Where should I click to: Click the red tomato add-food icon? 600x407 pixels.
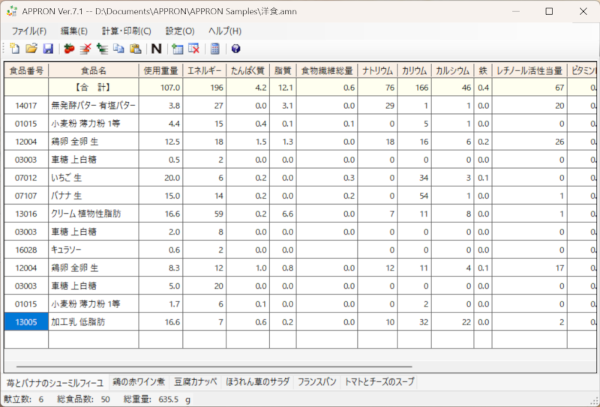coord(69,48)
